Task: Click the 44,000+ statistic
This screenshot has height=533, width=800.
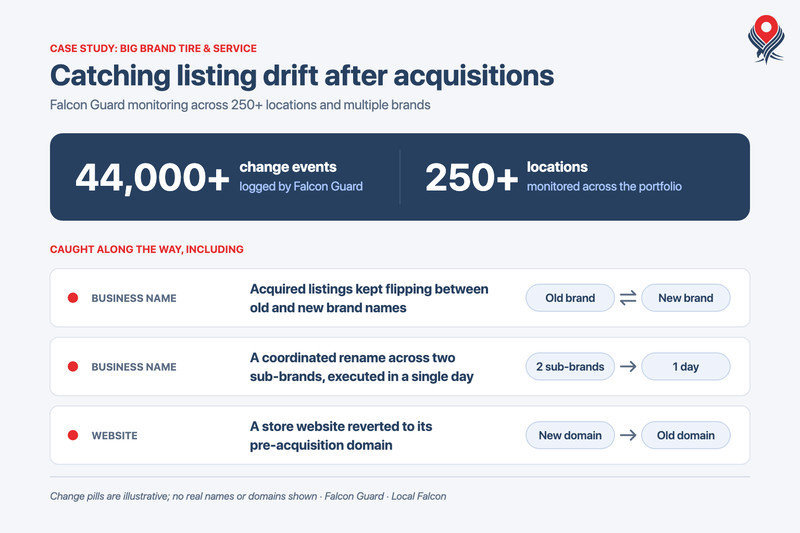Action: click(152, 178)
